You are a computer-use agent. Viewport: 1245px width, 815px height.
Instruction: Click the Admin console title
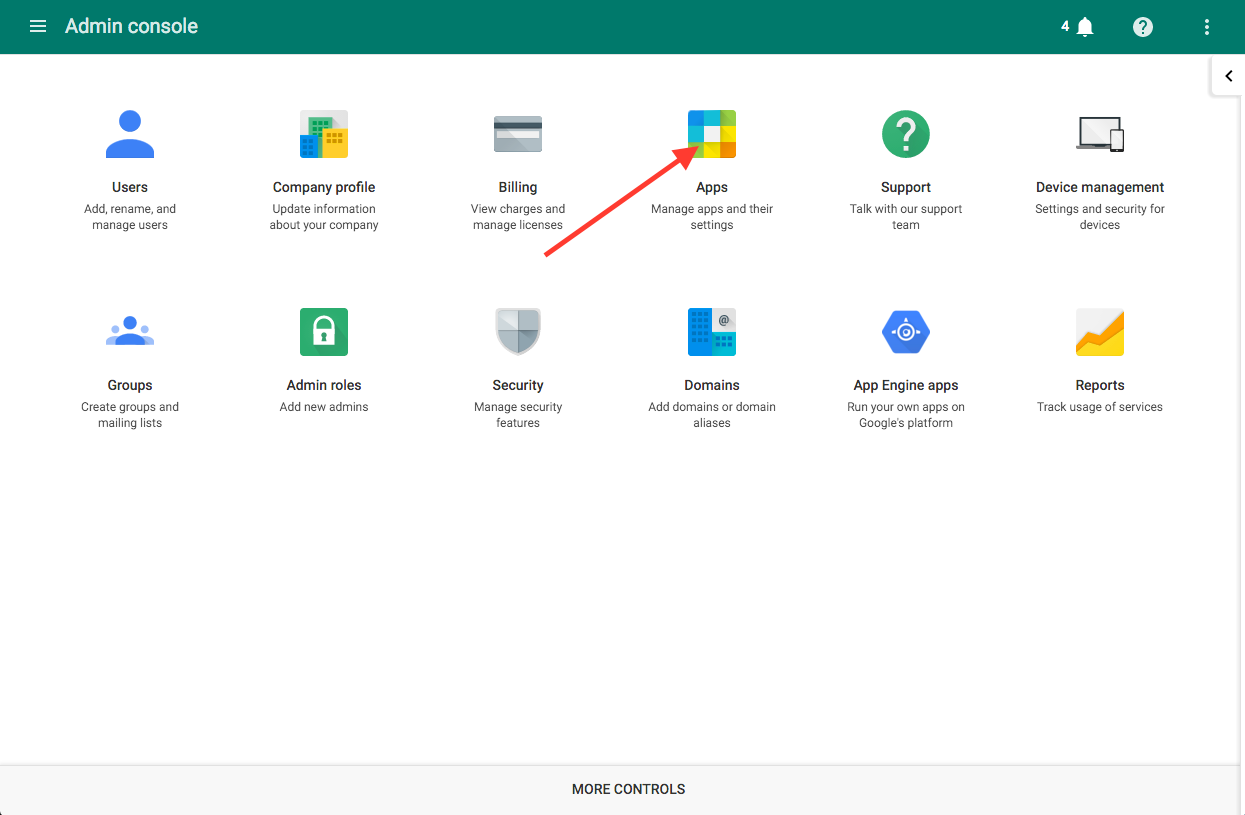pyautogui.click(x=132, y=27)
